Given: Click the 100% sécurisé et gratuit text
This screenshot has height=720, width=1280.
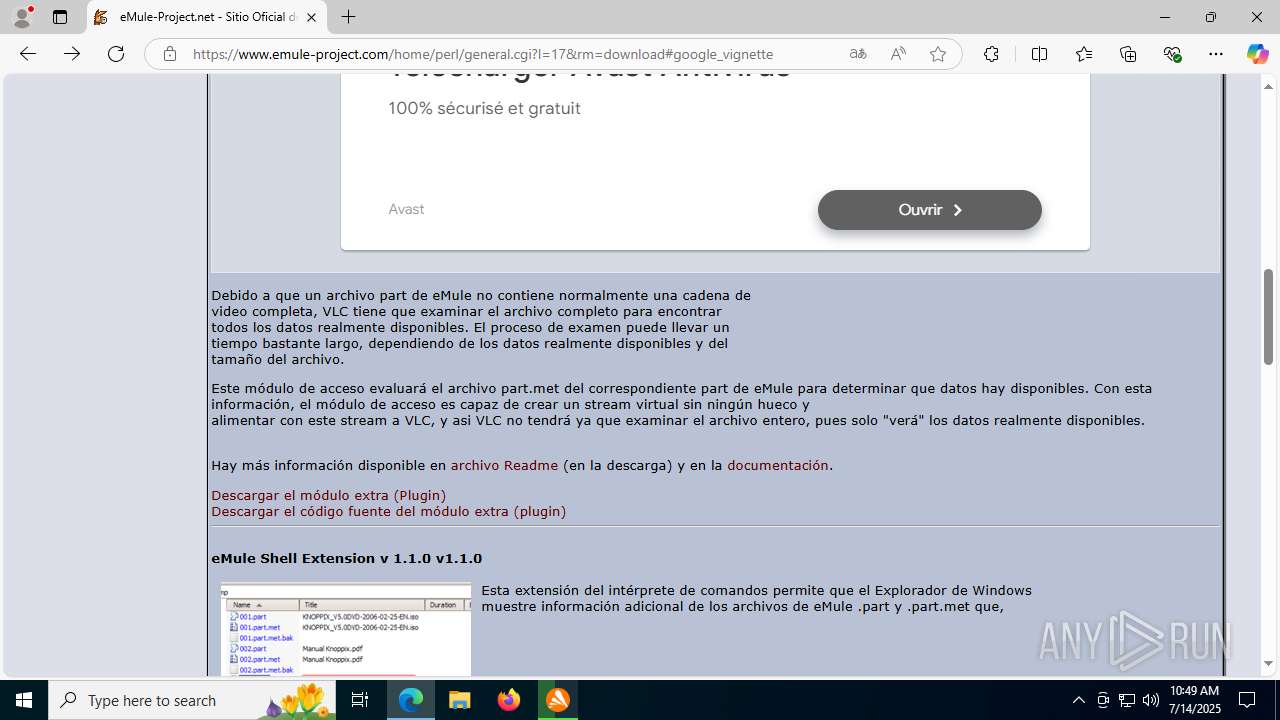Looking at the screenshot, I should 484,108.
